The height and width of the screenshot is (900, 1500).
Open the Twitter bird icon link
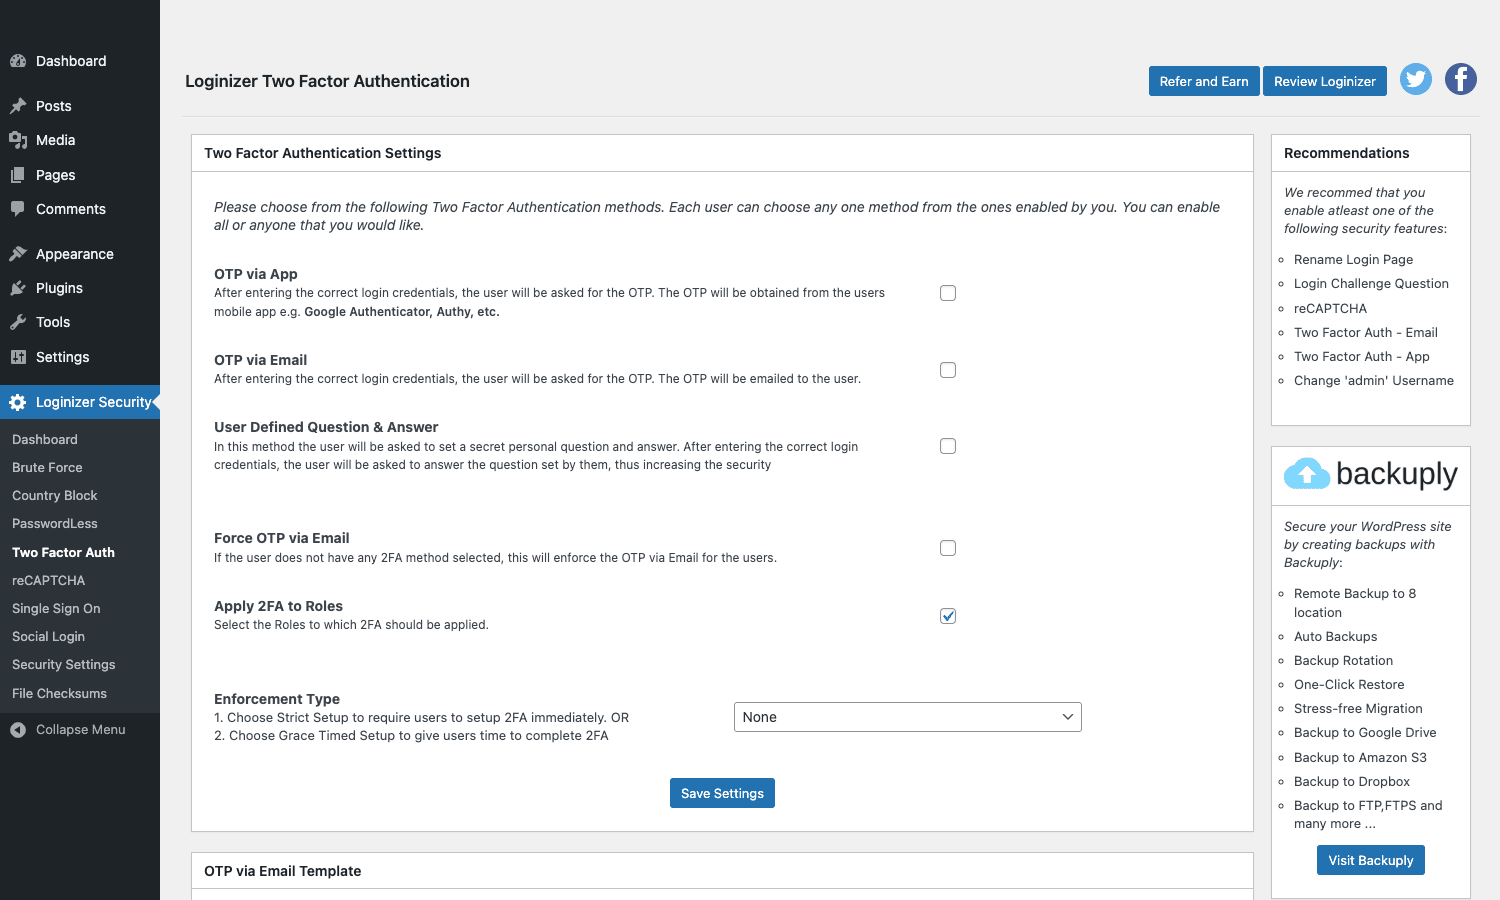point(1416,79)
